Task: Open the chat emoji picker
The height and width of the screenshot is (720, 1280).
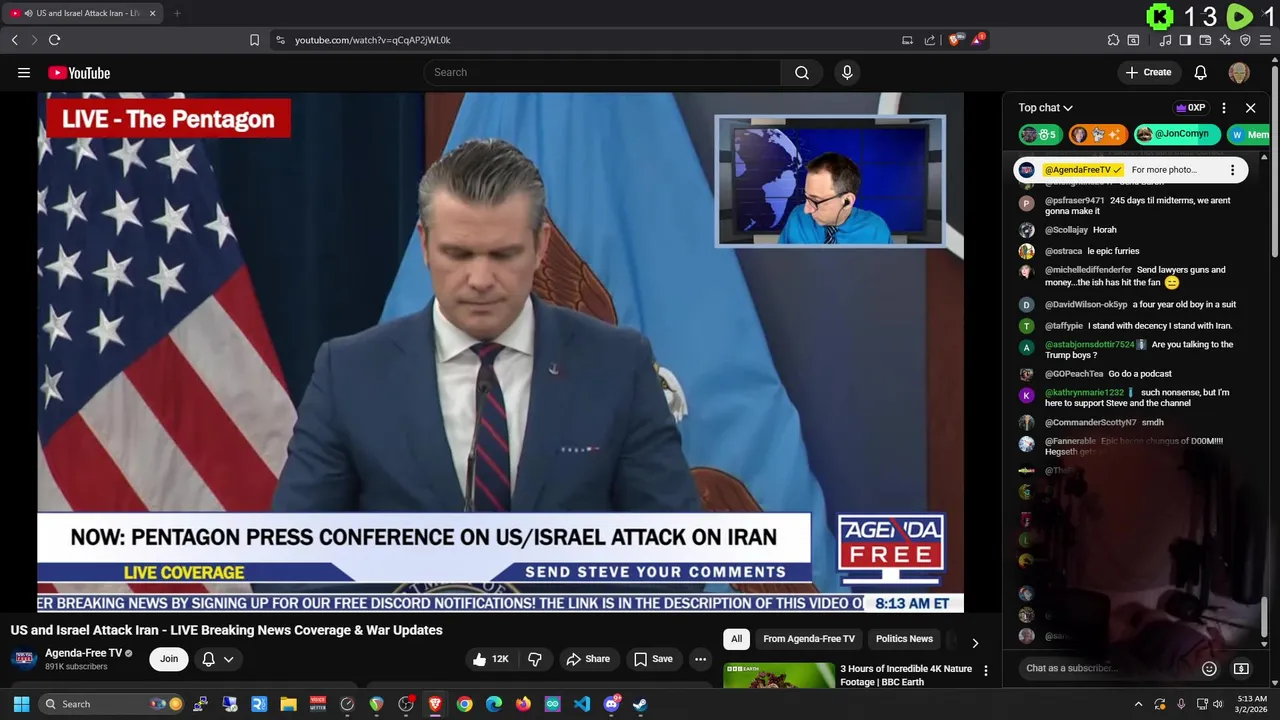Action: pos(1209,668)
